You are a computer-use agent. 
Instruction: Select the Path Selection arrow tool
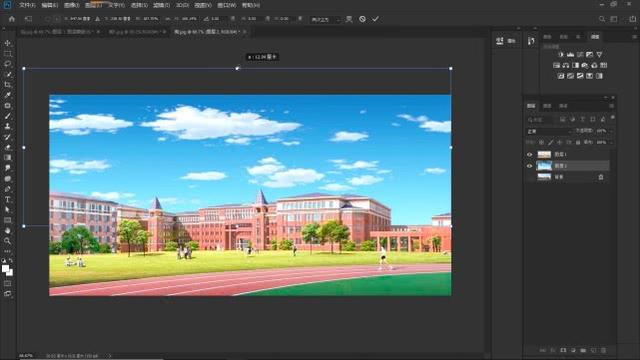7,210
